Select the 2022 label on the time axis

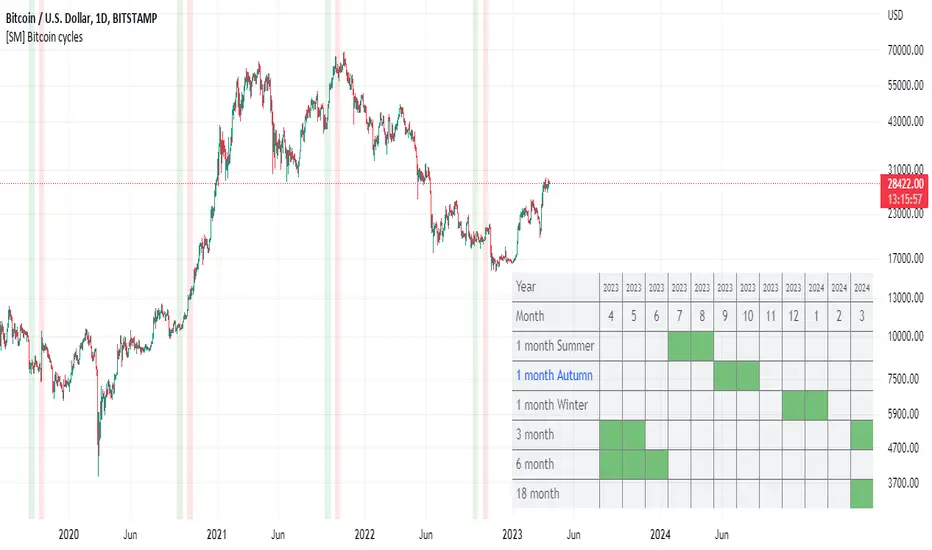pyautogui.click(x=365, y=535)
